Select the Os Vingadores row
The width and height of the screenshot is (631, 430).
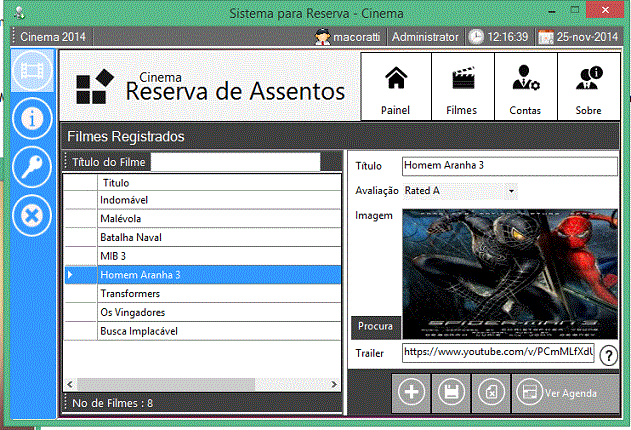(202, 312)
